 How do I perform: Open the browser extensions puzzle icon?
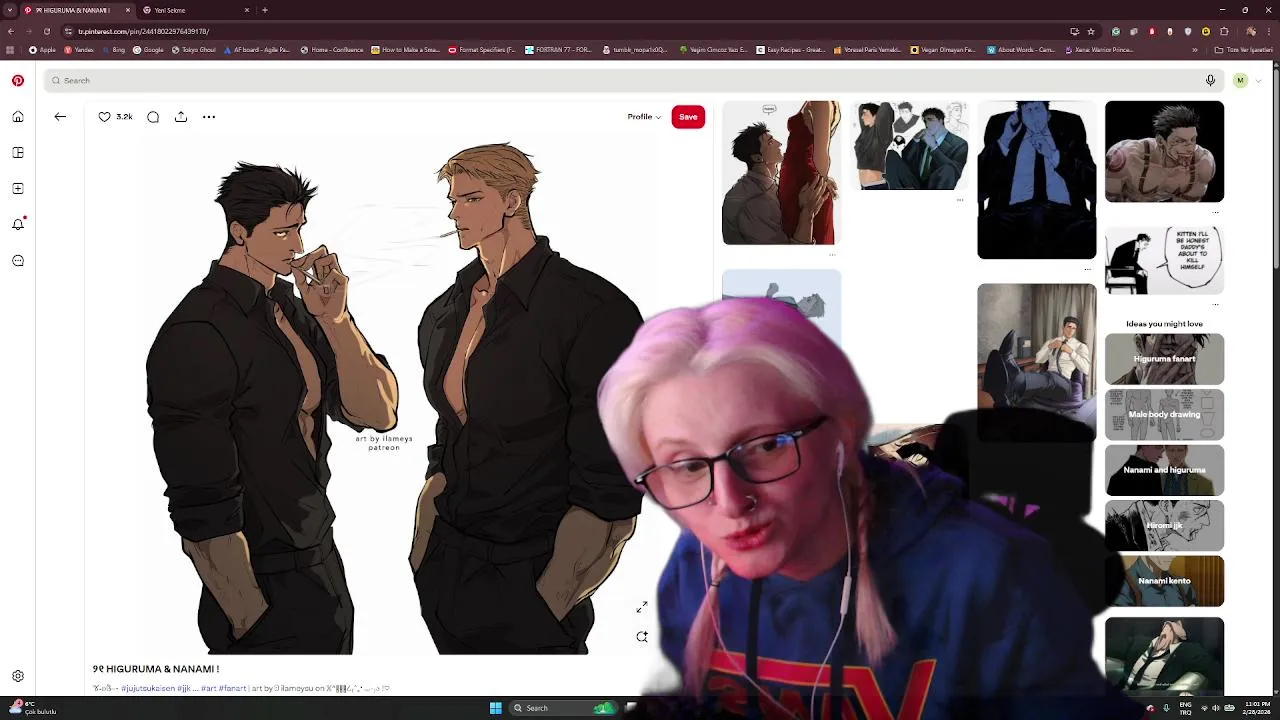click(x=1223, y=31)
